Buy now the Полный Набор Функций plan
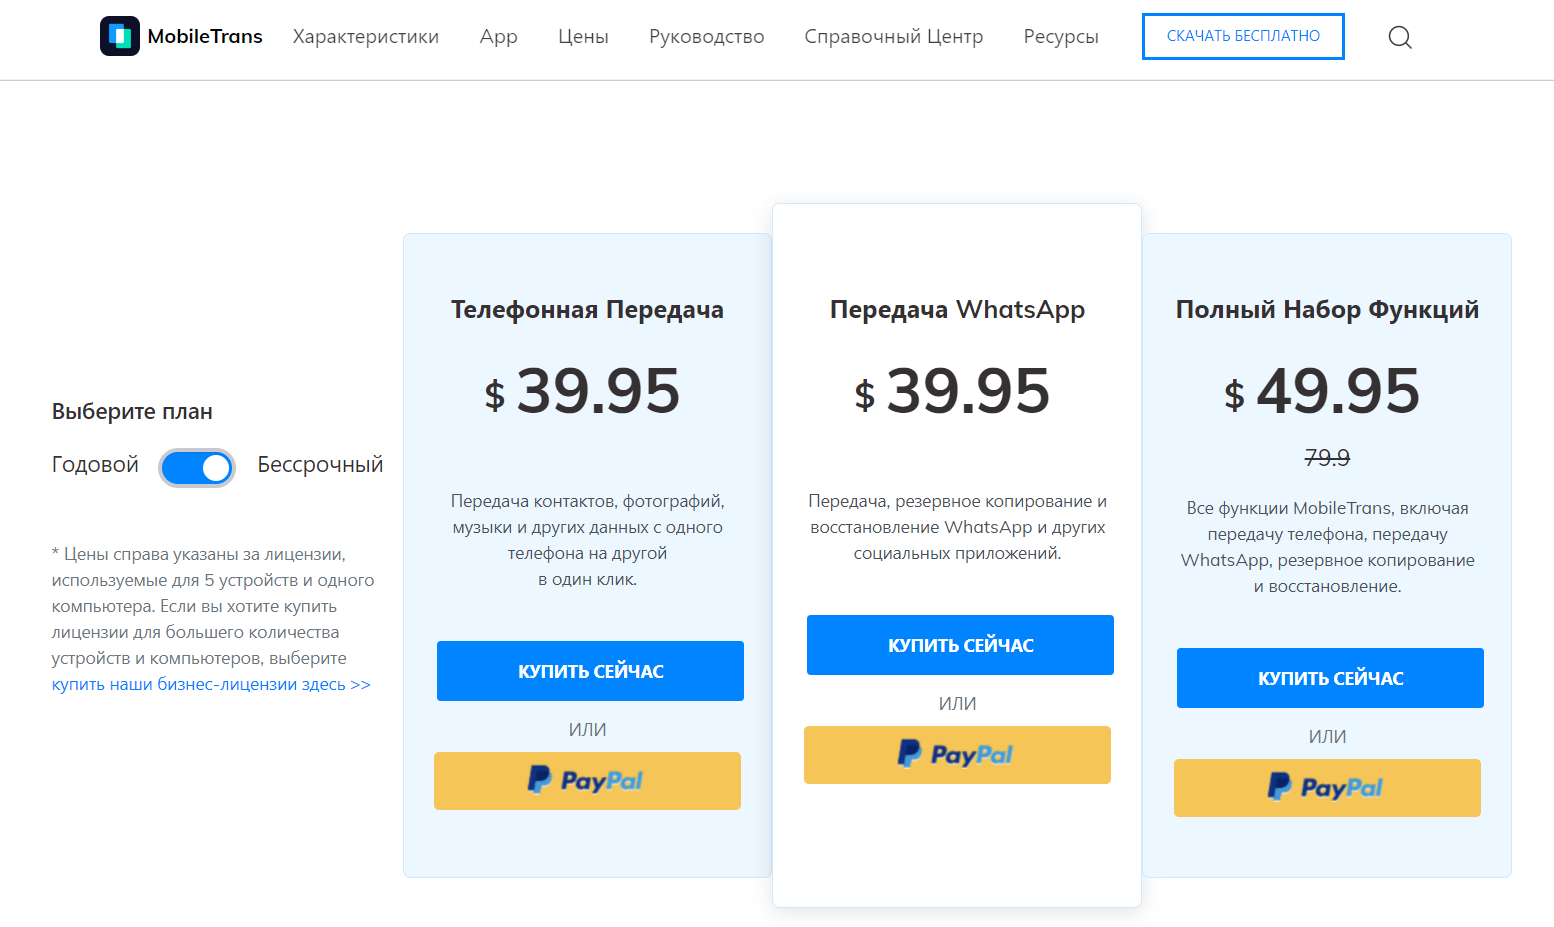 1330,678
